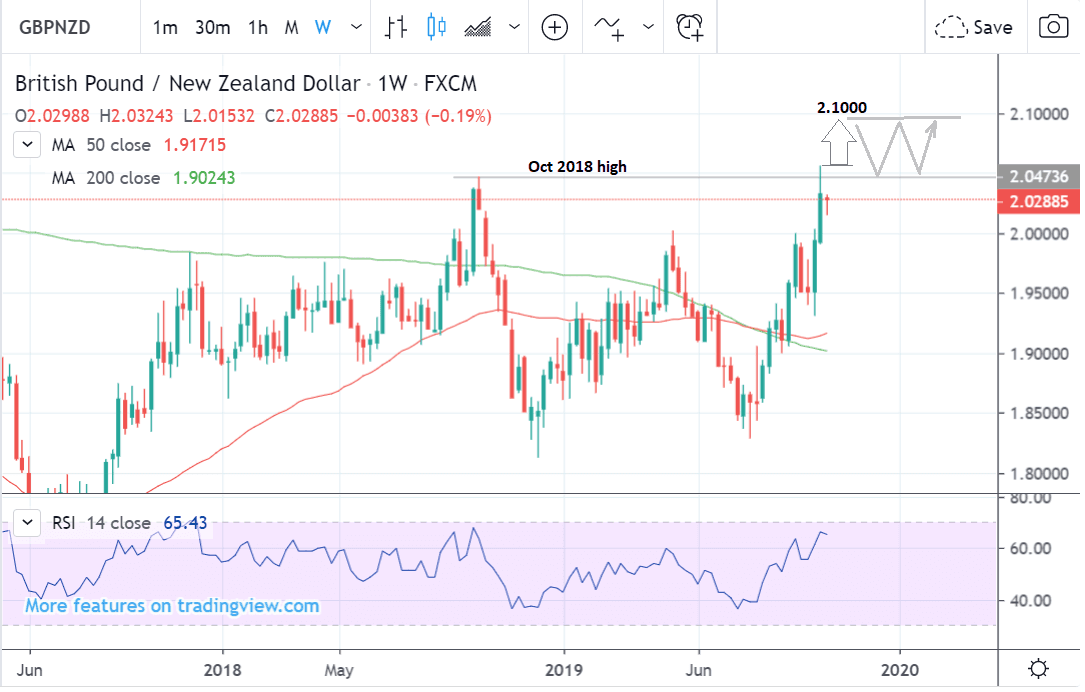Viewport: 1085px width, 692px height.
Task: Open More features on tradingview.com link
Action: tap(172, 606)
